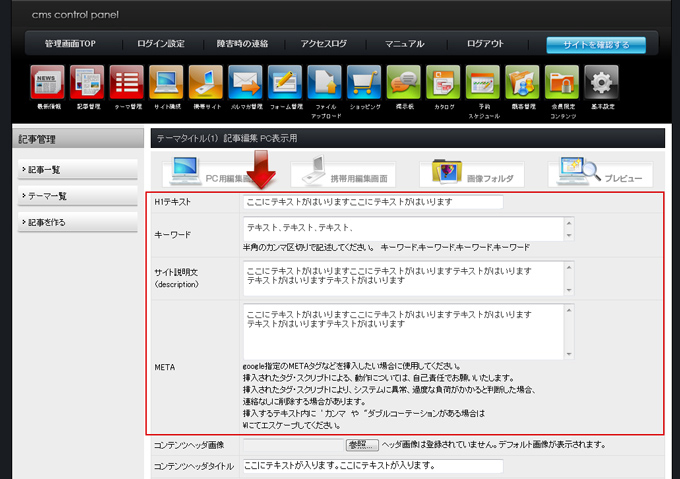Switch to the 携帯用編集画面 tab
This screenshot has width=680, height=479.
pos(349,173)
